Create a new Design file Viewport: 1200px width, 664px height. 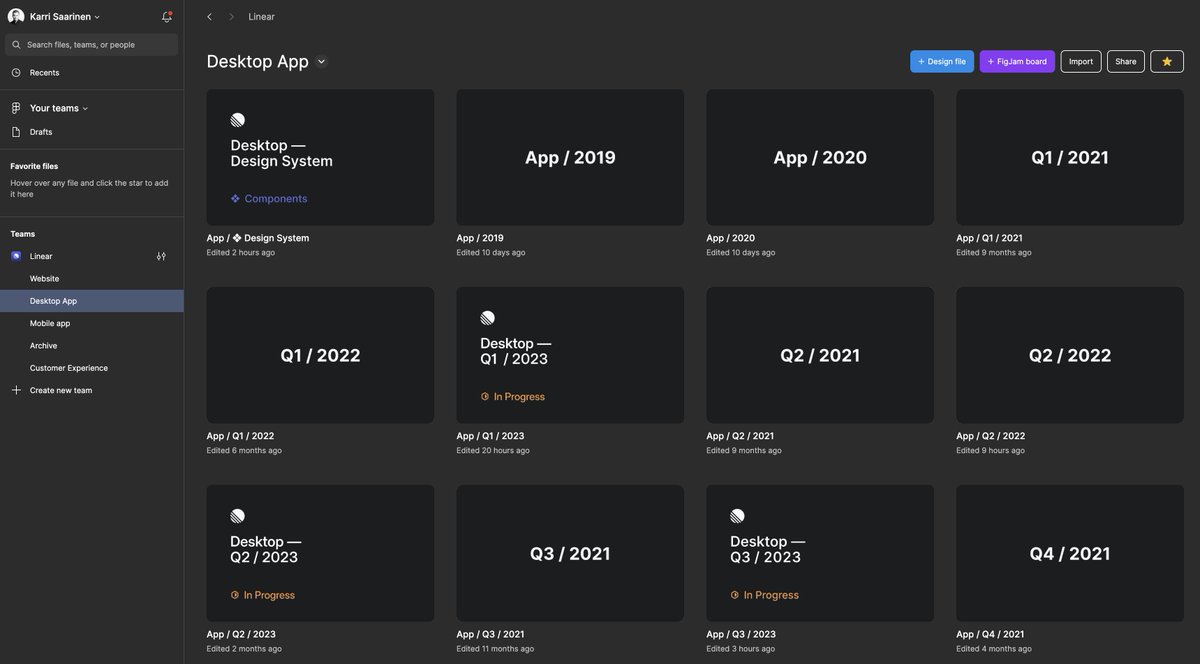tap(941, 61)
